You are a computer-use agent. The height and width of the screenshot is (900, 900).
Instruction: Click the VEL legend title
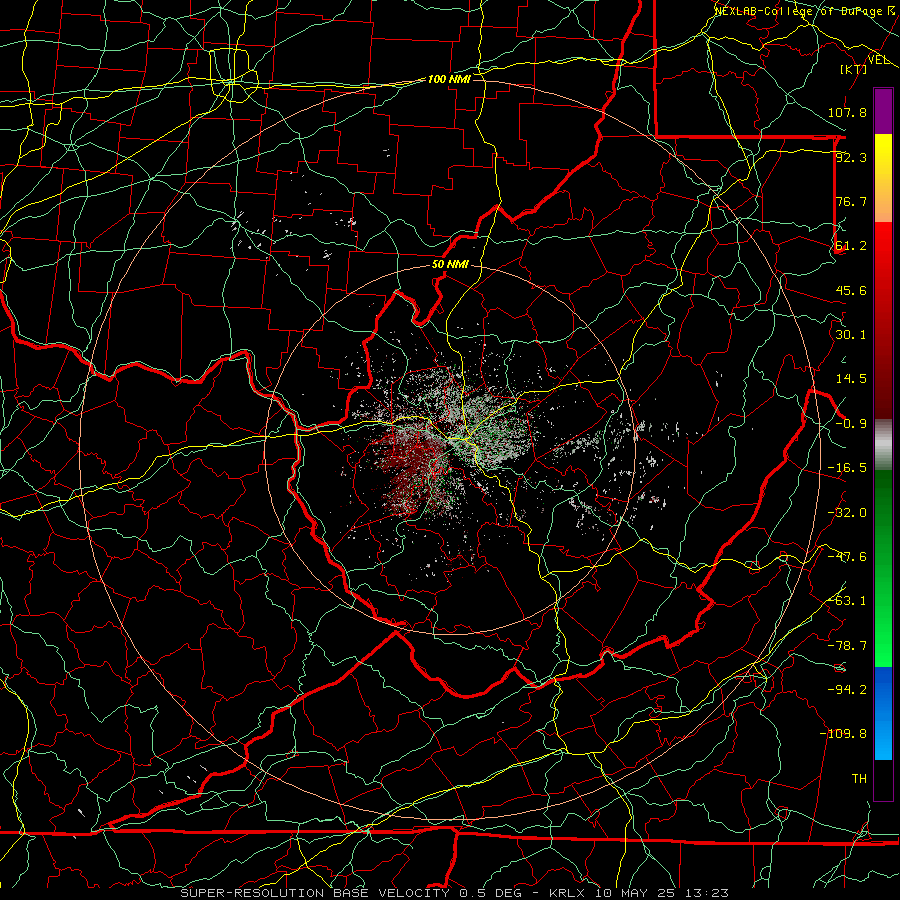tap(878, 60)
